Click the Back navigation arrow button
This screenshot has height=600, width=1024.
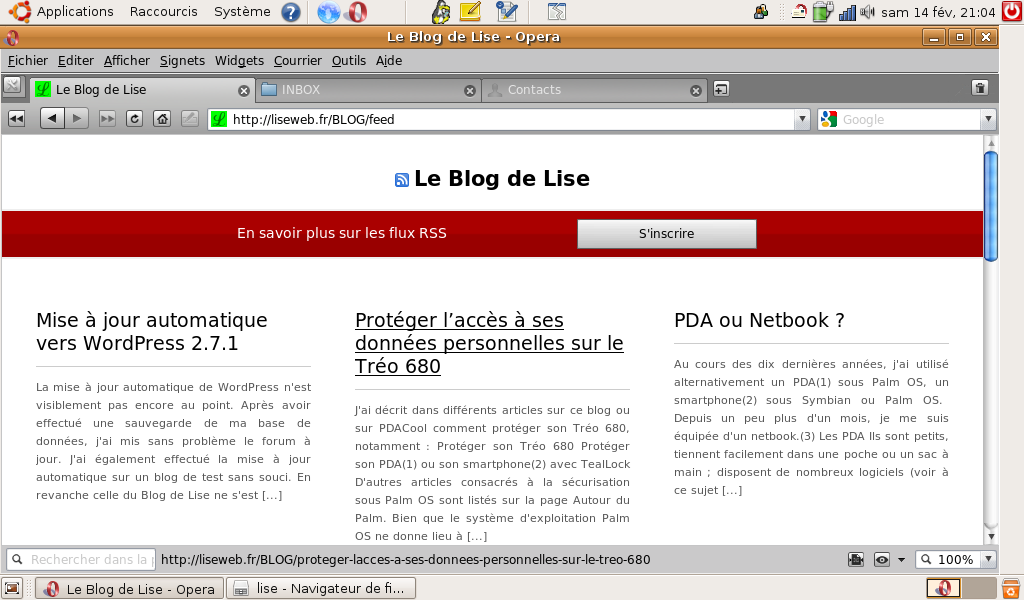pos(52,119)
